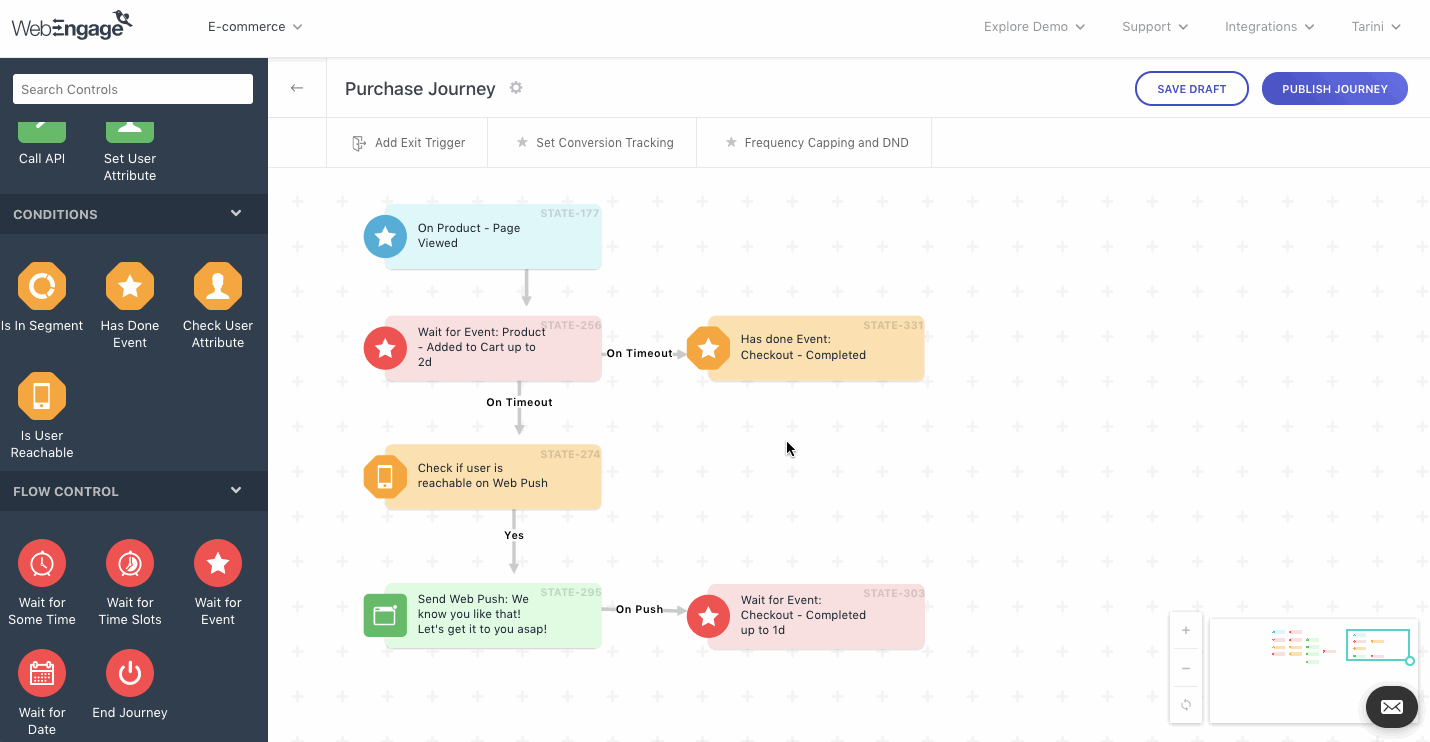Click the minimap journey overview

[1312, 670]
